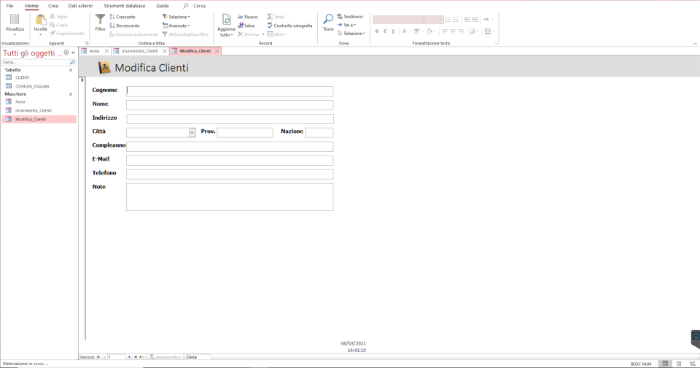Screen dimensions: 700x368
Task: Click the Totali sigma icon
Action: 270,17
